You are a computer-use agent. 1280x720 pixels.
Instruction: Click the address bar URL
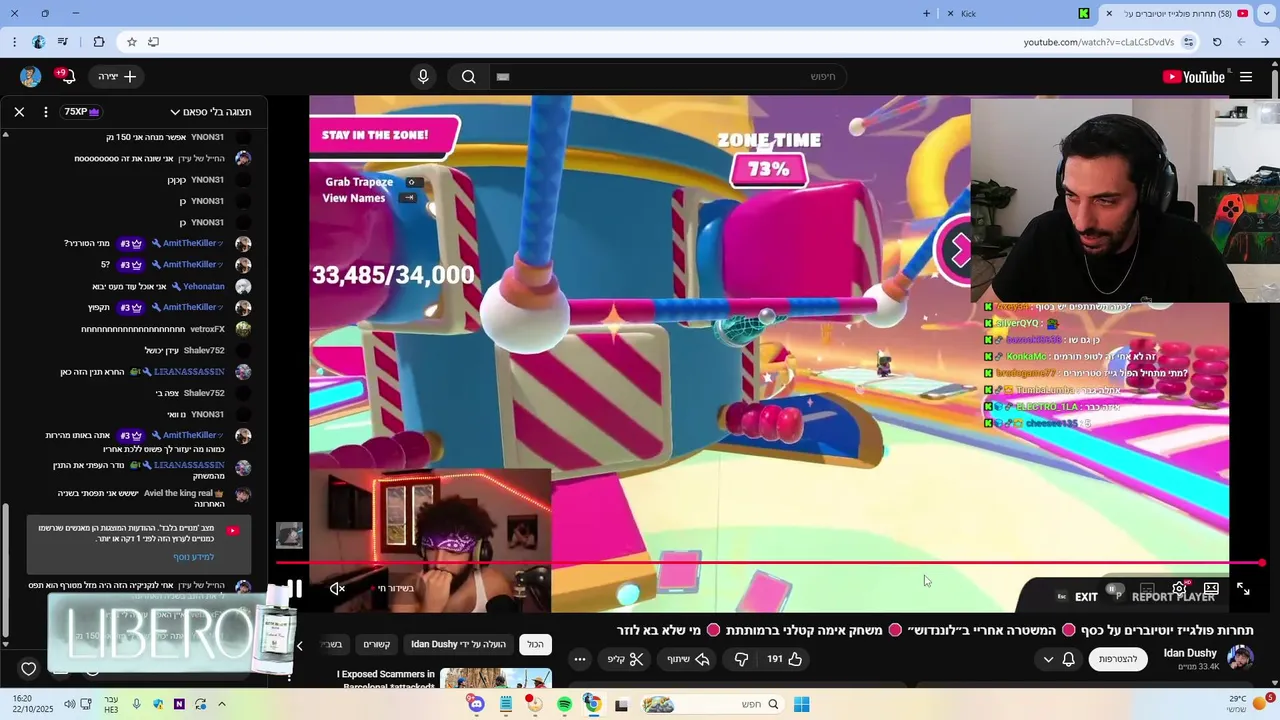click(1098, 42)
